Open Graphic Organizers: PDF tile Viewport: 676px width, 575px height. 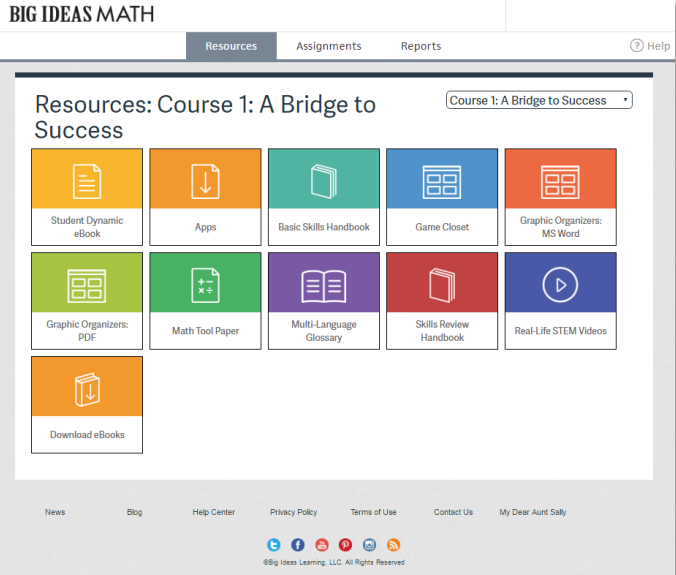click(x=87, y=300)
